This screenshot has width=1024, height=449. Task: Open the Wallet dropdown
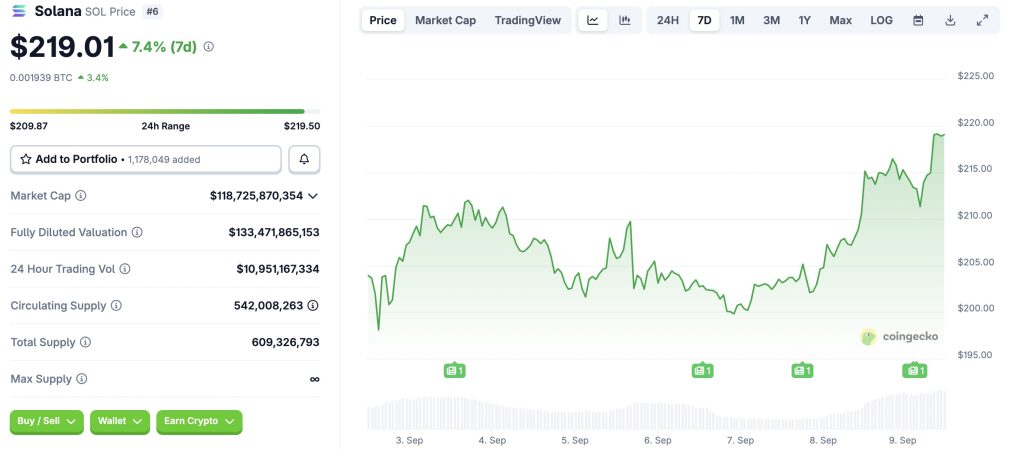click(x=119, y=421)
